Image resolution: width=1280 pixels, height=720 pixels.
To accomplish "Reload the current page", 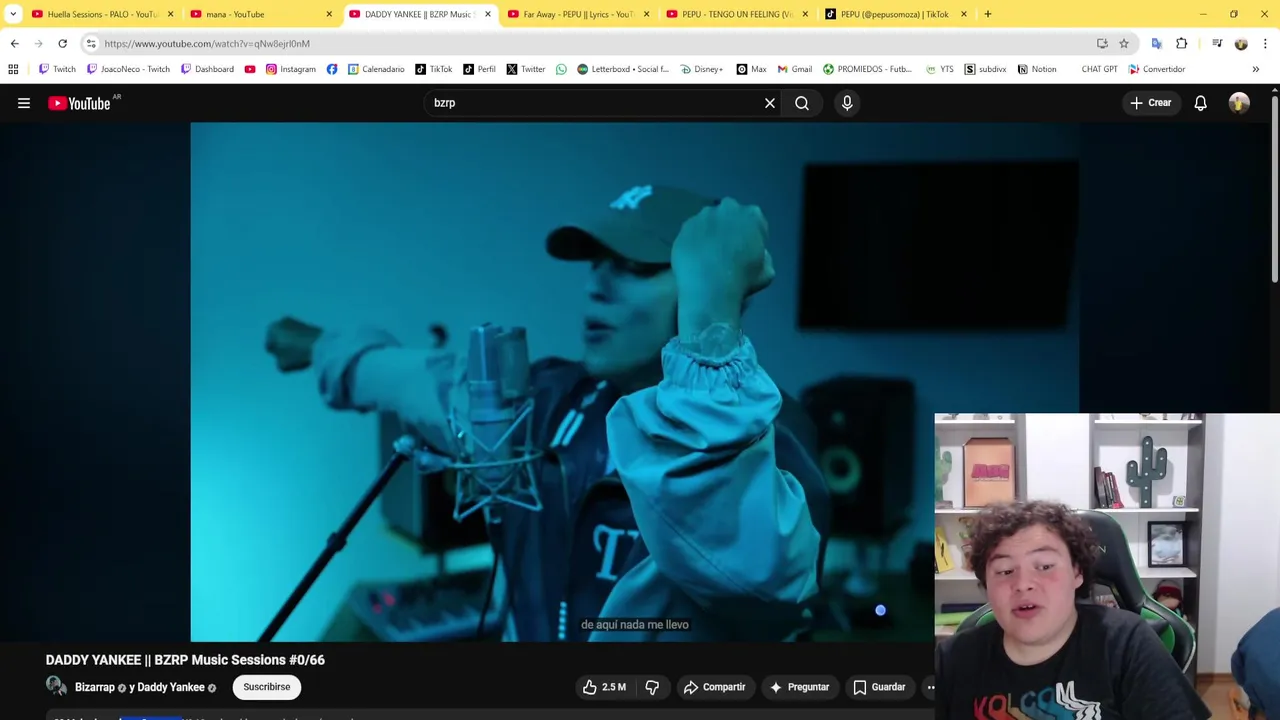I will tap(62, 43).
